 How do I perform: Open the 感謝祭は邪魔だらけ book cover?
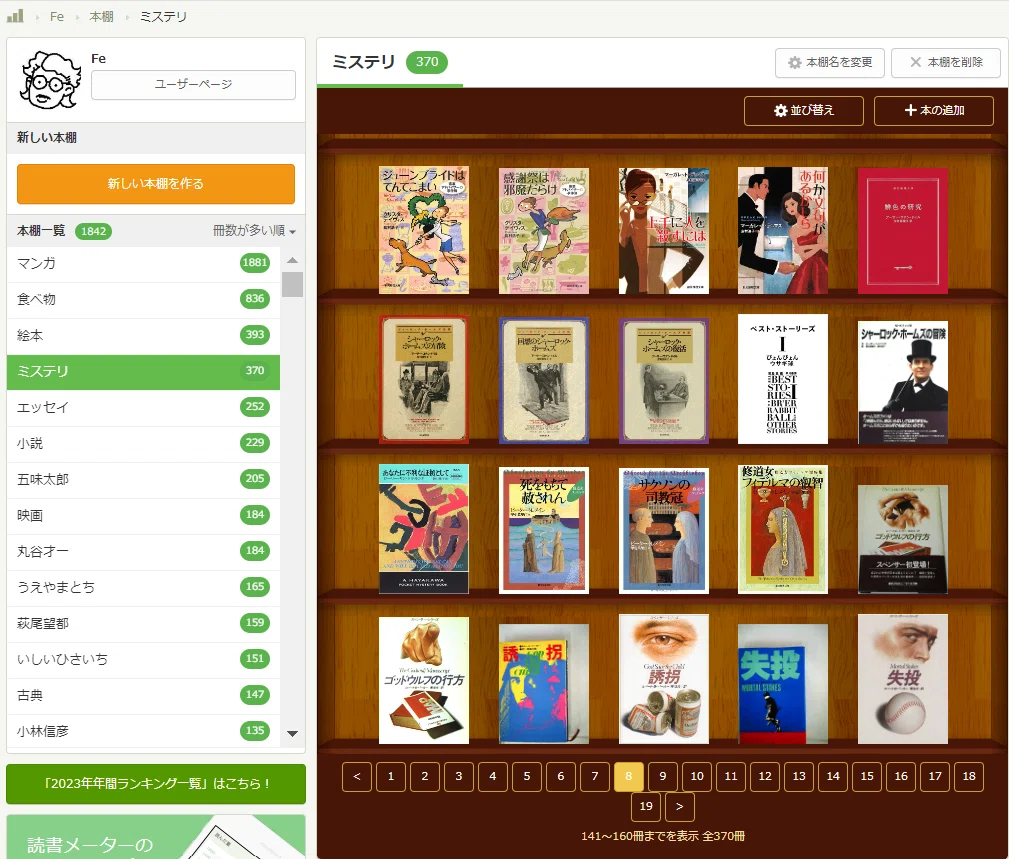(544, 231)
